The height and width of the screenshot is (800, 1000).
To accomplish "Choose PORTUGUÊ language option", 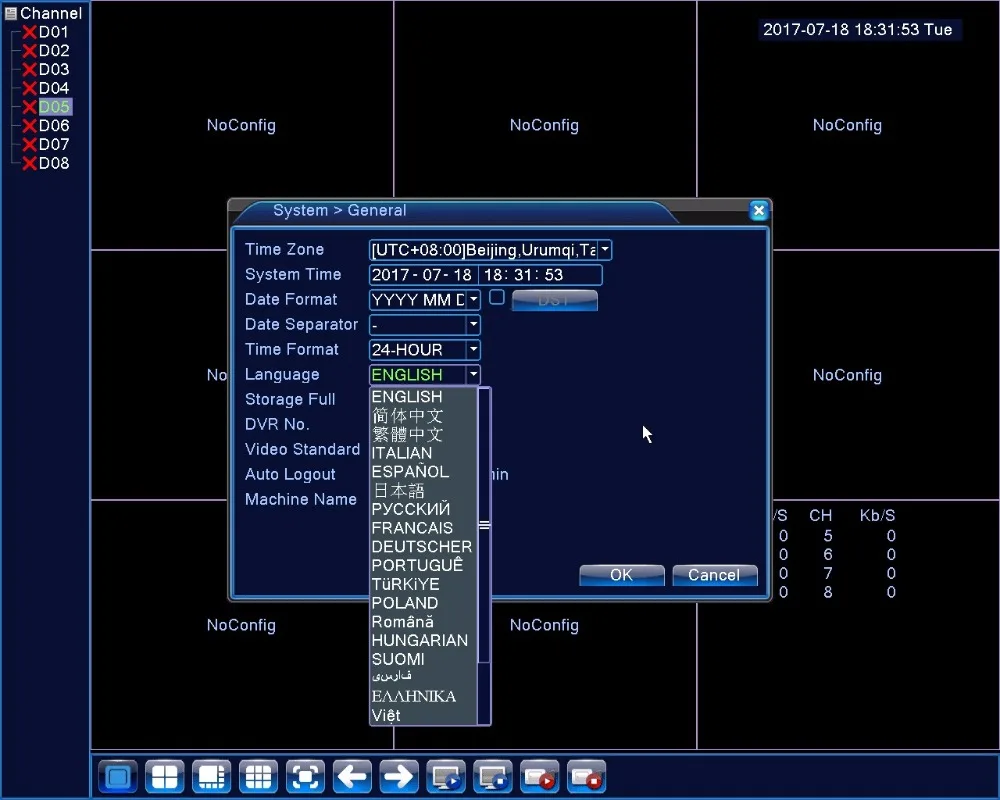I will tap(423, 565).
